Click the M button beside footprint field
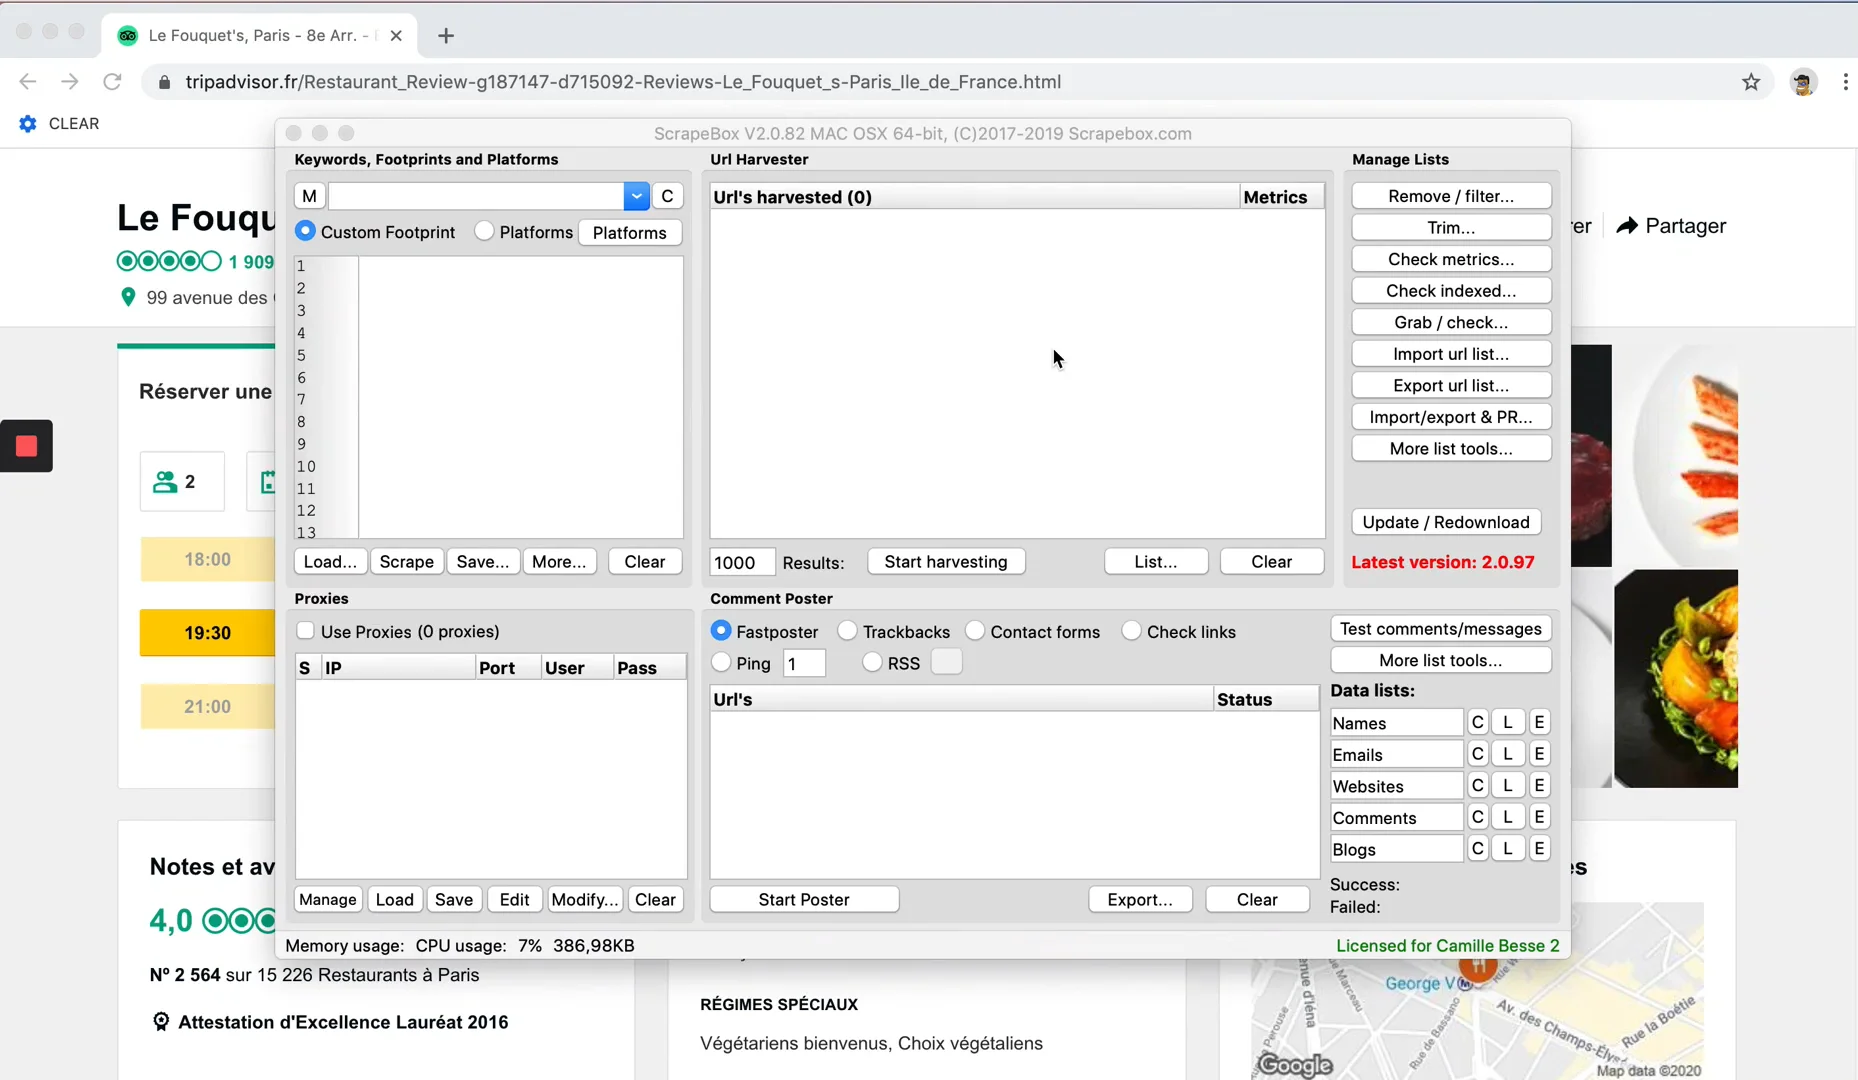1858x1080 pixels. pyautogui.click(x=309, y=196)
